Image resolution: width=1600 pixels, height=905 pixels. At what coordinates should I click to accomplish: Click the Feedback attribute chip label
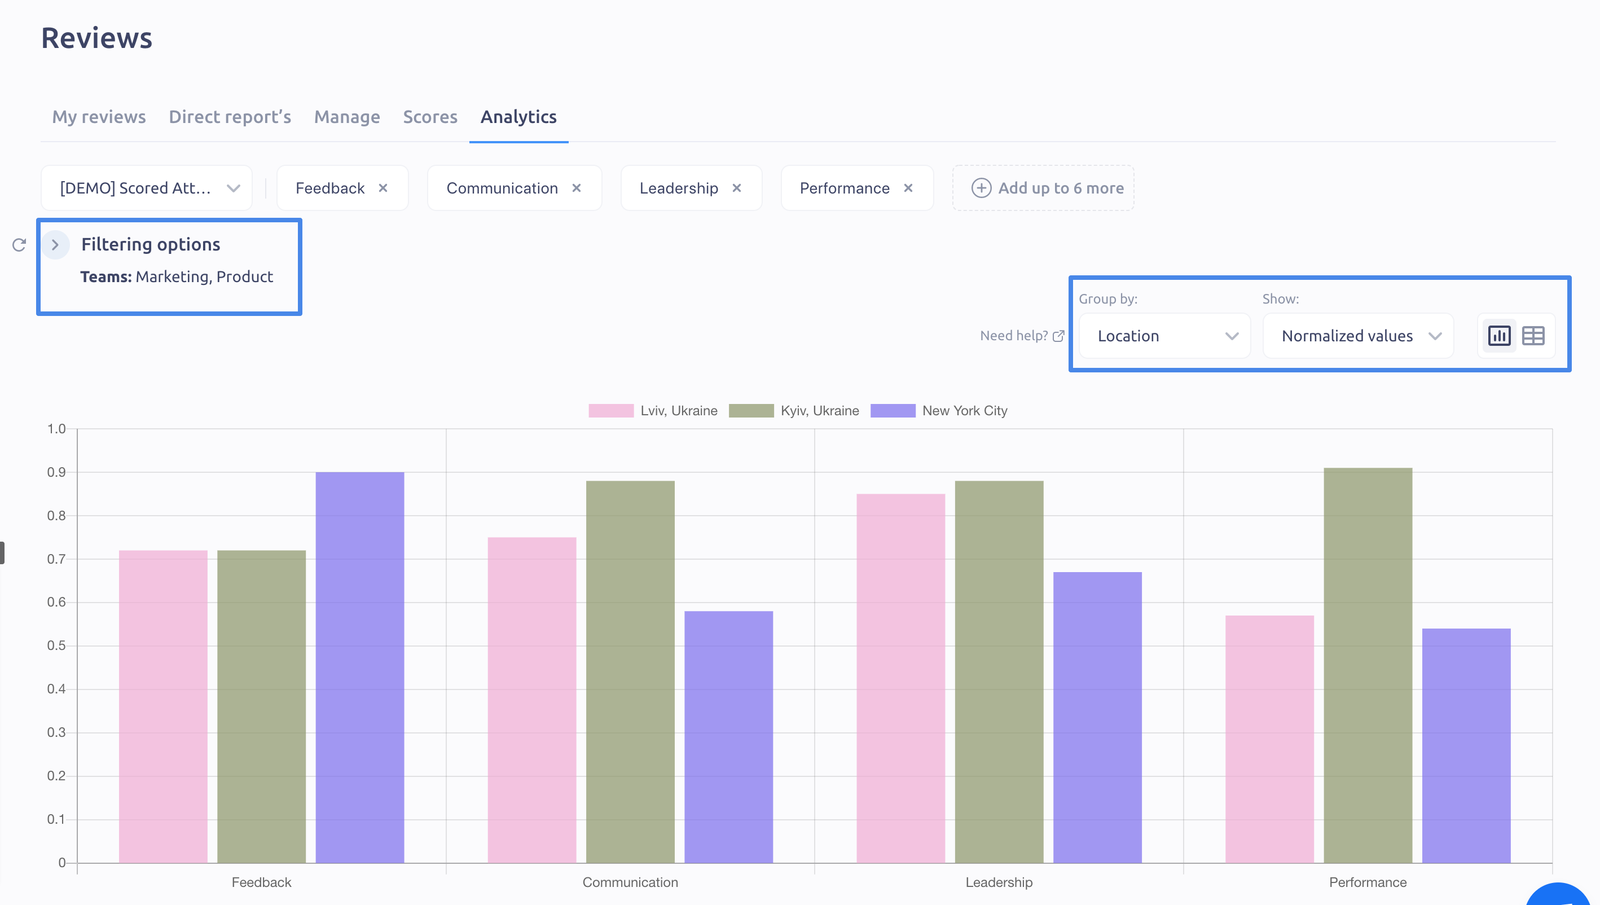click(x=330, y=188)
